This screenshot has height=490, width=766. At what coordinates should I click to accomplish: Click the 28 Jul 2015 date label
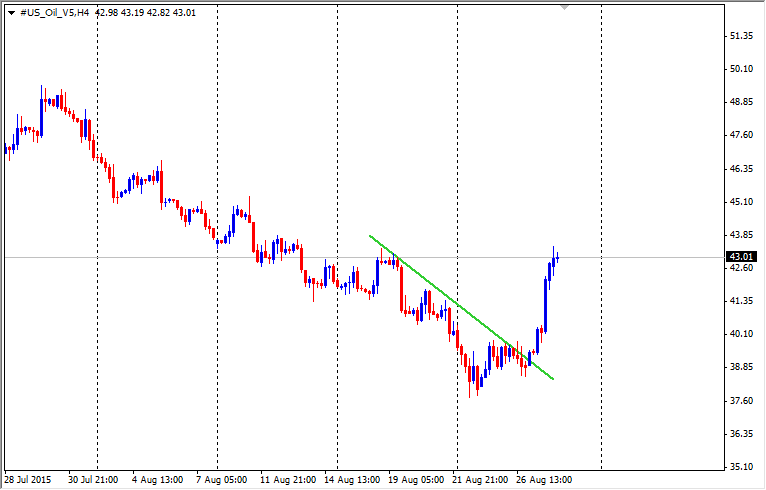[x=27, y=479]
